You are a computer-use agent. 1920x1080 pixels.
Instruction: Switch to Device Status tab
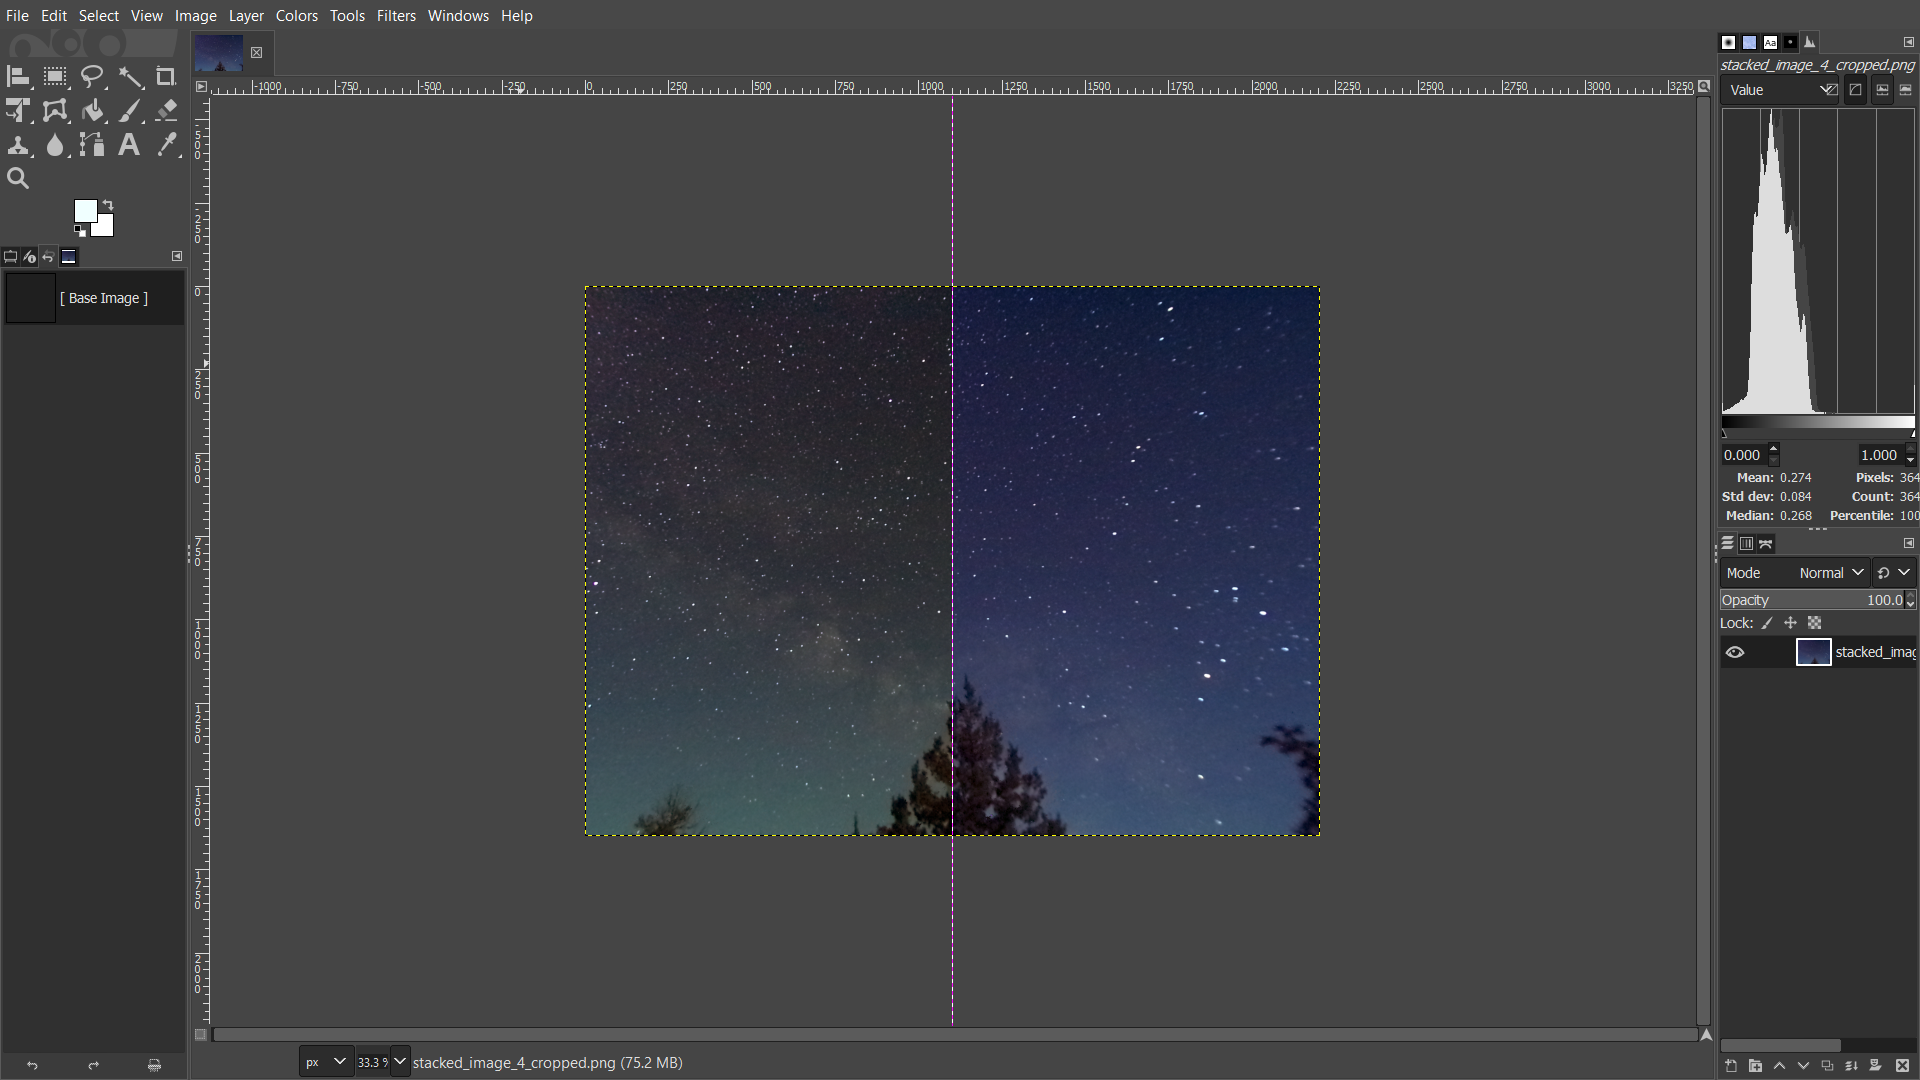click(x=30, y=257)
